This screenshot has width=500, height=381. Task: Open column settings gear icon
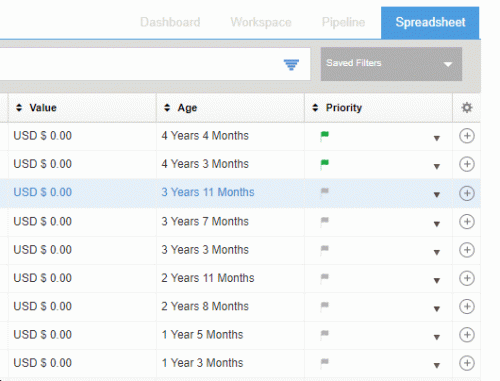click(x=467, y=108)
